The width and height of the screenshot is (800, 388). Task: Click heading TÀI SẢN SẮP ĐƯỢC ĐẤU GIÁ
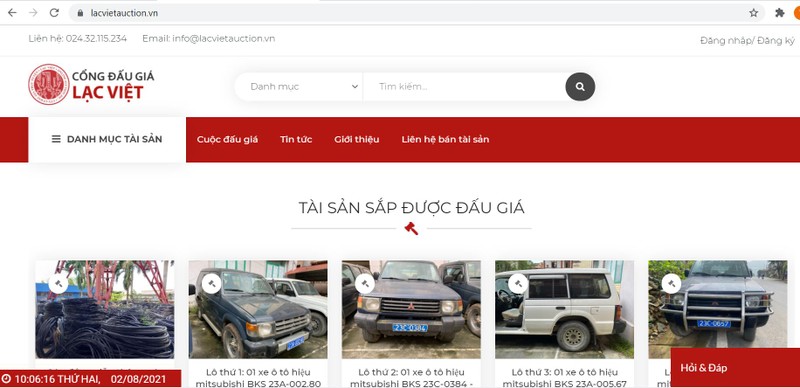[411, 208]
